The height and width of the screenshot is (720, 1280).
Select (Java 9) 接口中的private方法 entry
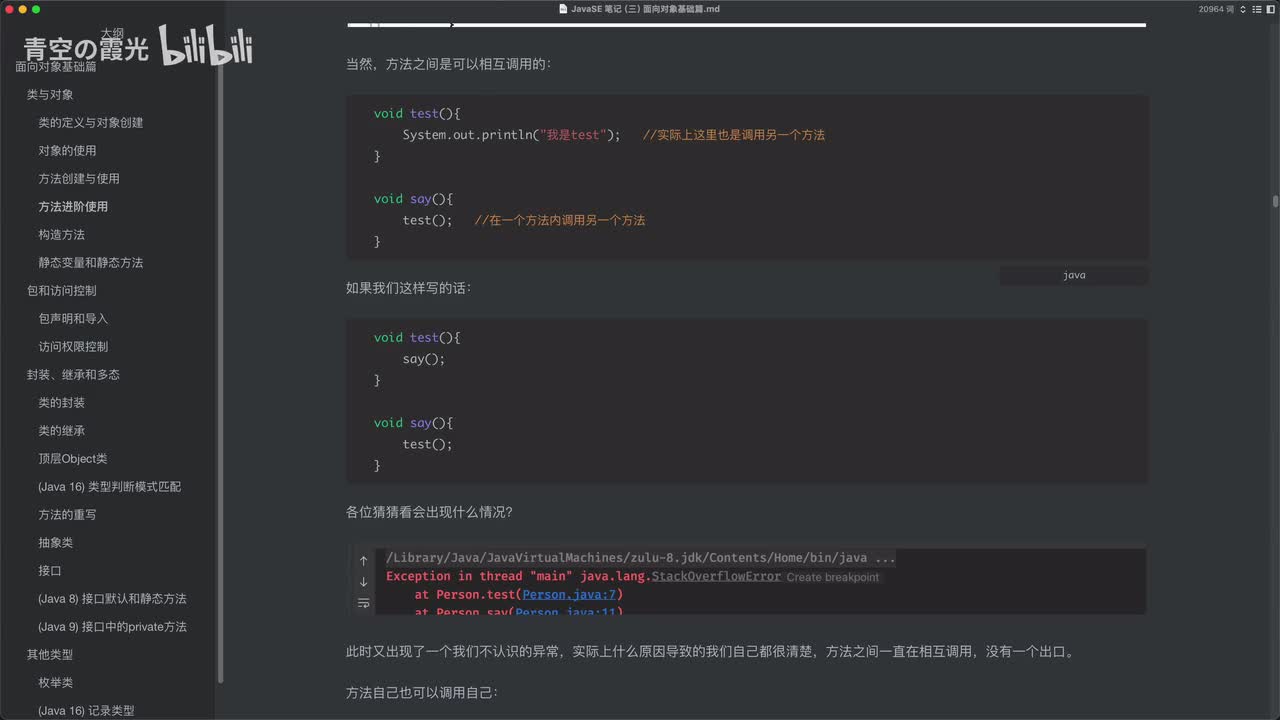click(113, 627)
